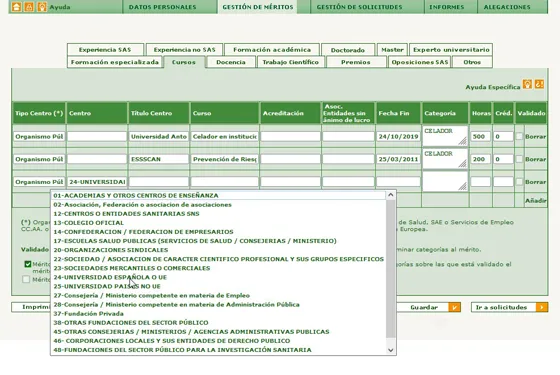Click the lightbulb help icon beside Ayuda

click(x=42, y=7)
